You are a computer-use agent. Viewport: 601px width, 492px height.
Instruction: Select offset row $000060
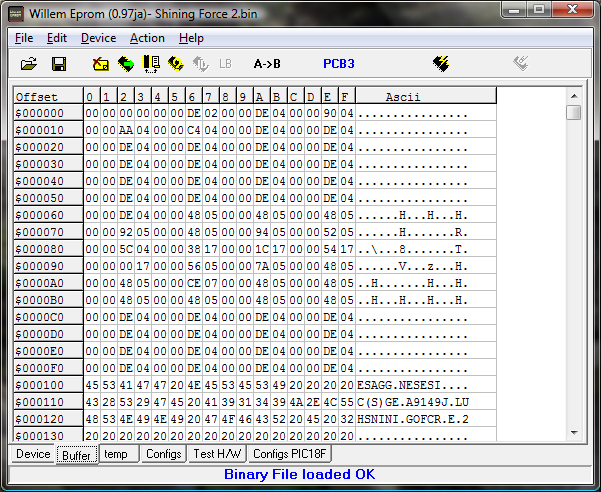48,215
